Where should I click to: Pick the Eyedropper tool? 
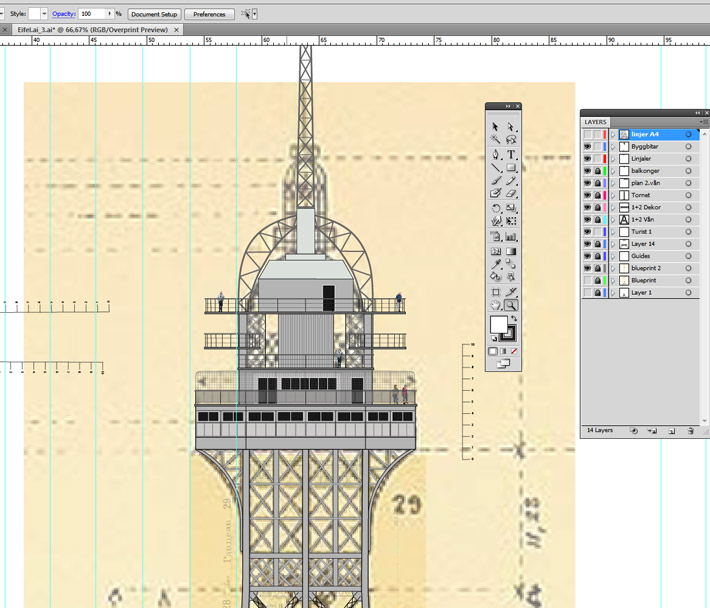(x=496, y=264)
